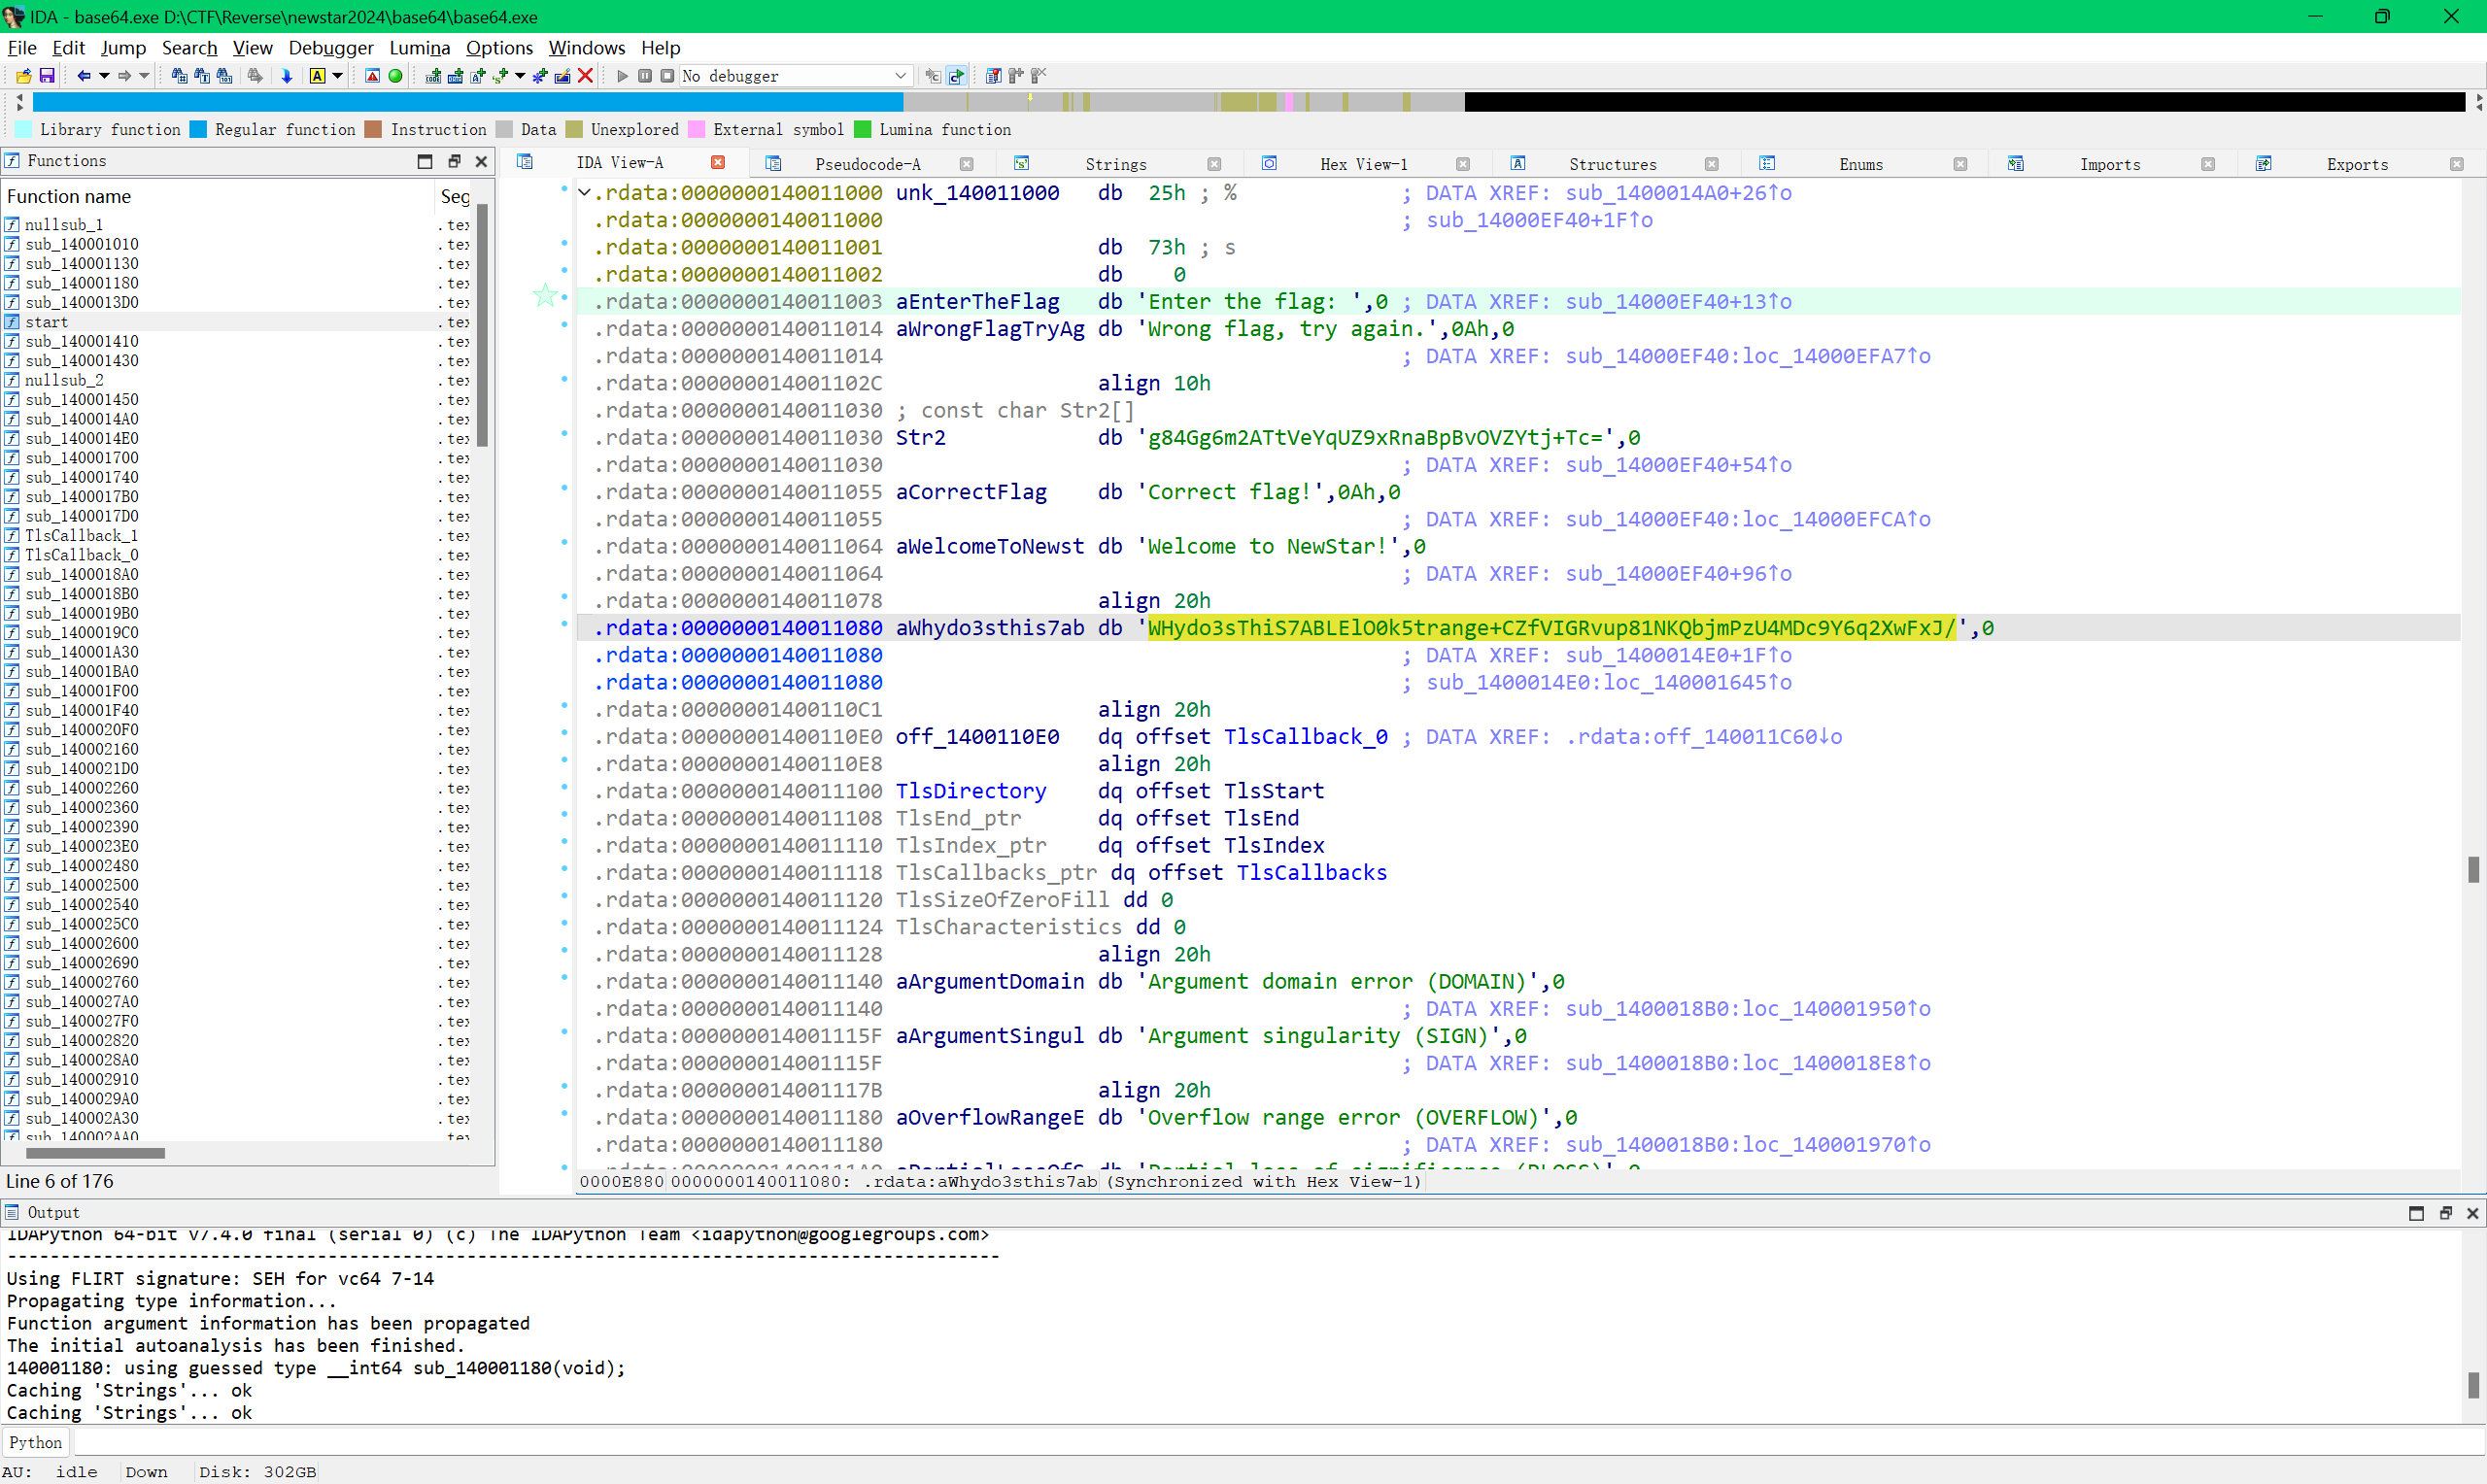Click the convert-to-data icon
2487x1484 pixels.
pyautogui.click(x=455, y=76)
